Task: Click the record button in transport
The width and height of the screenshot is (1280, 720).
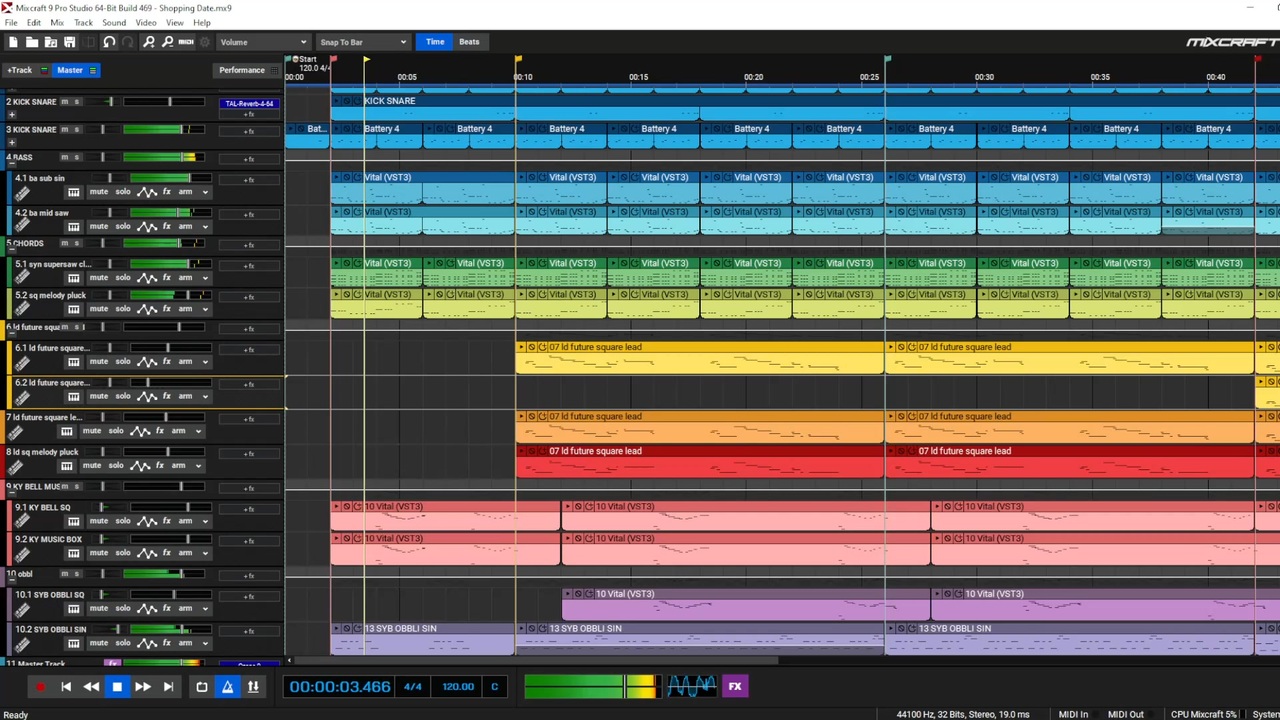Action: [x=40, y=687]
